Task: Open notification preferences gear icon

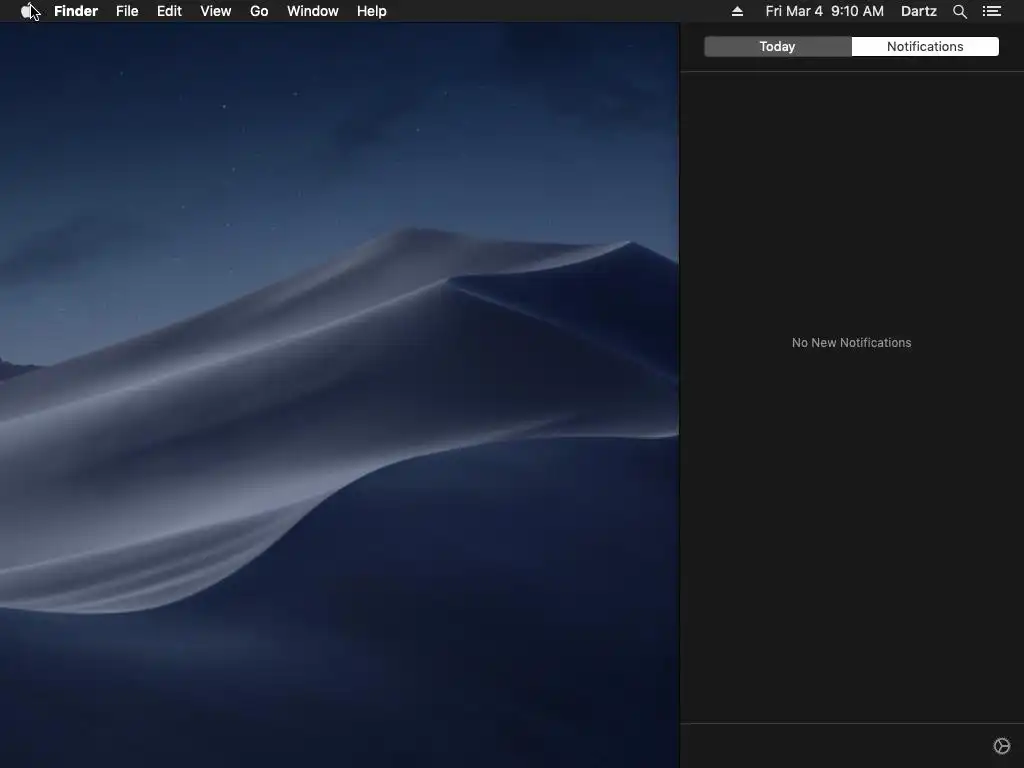Action: click(1002, 746)
